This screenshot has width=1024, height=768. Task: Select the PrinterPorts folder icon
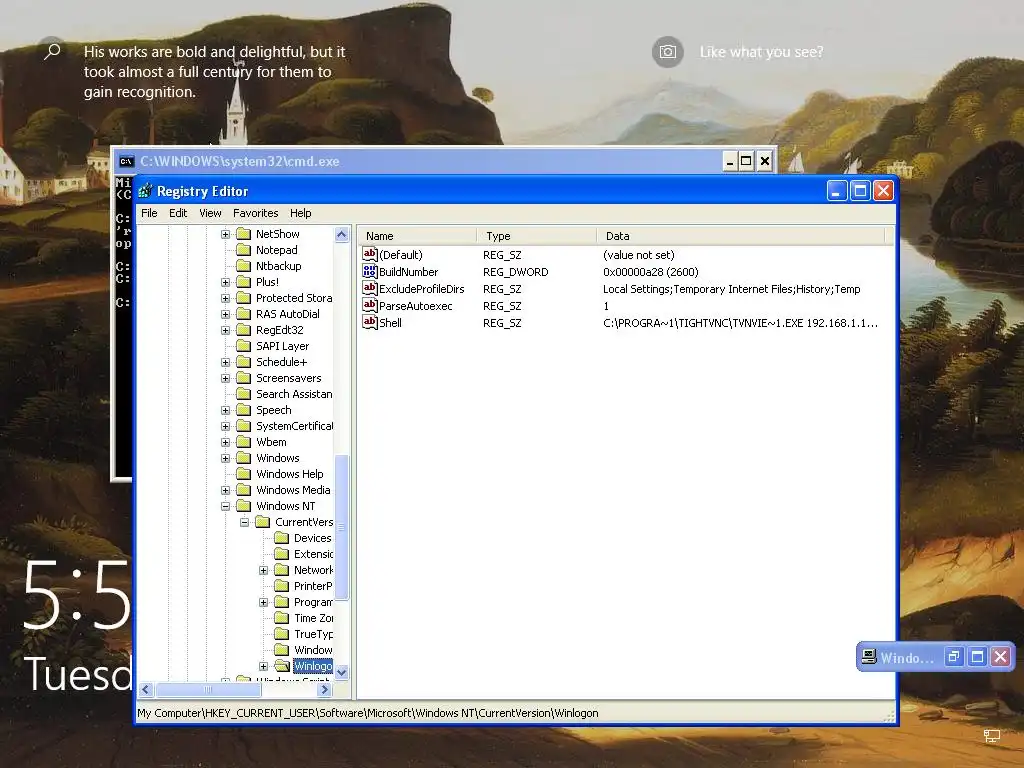[281, 586]
